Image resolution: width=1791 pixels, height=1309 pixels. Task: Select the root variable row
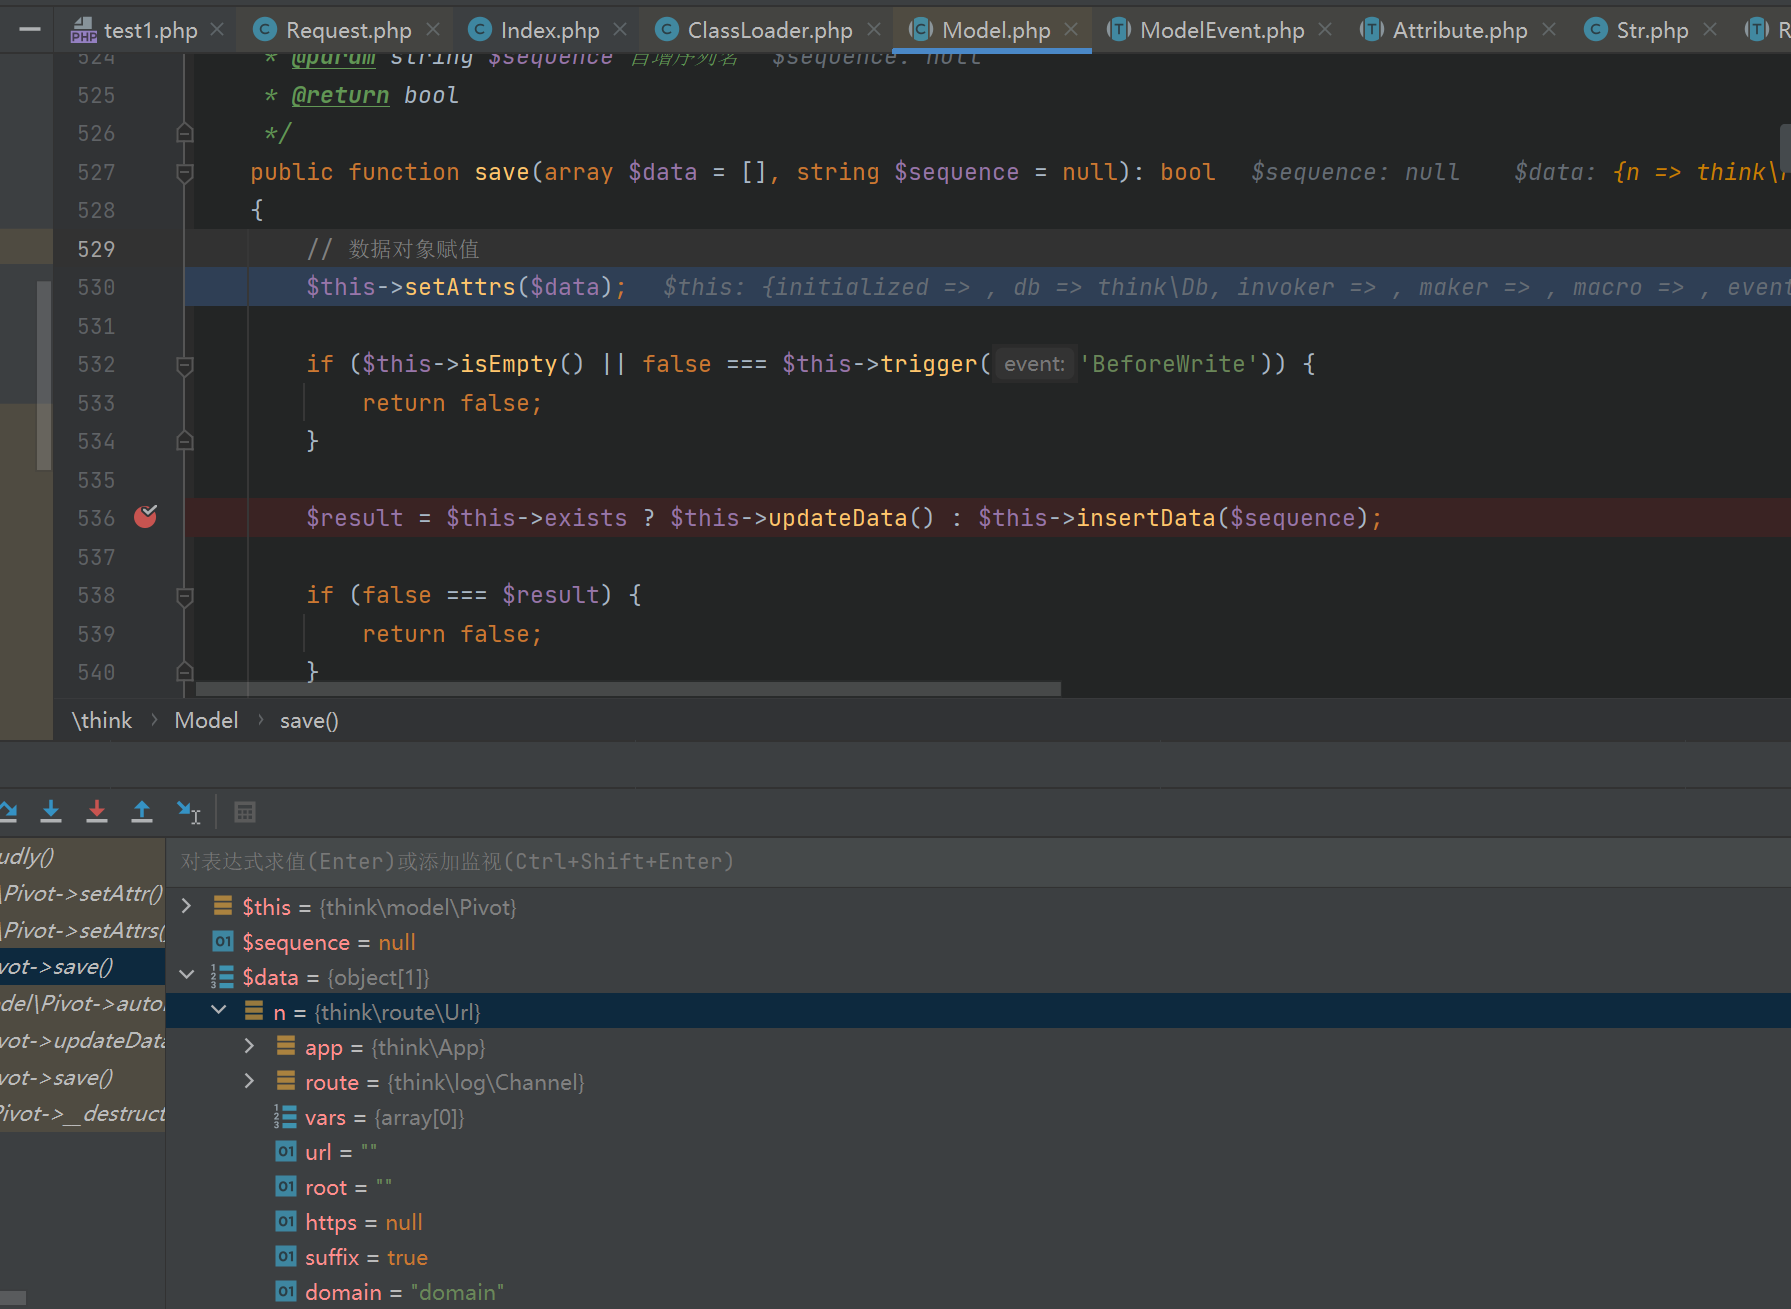(x=978, y=1187)
